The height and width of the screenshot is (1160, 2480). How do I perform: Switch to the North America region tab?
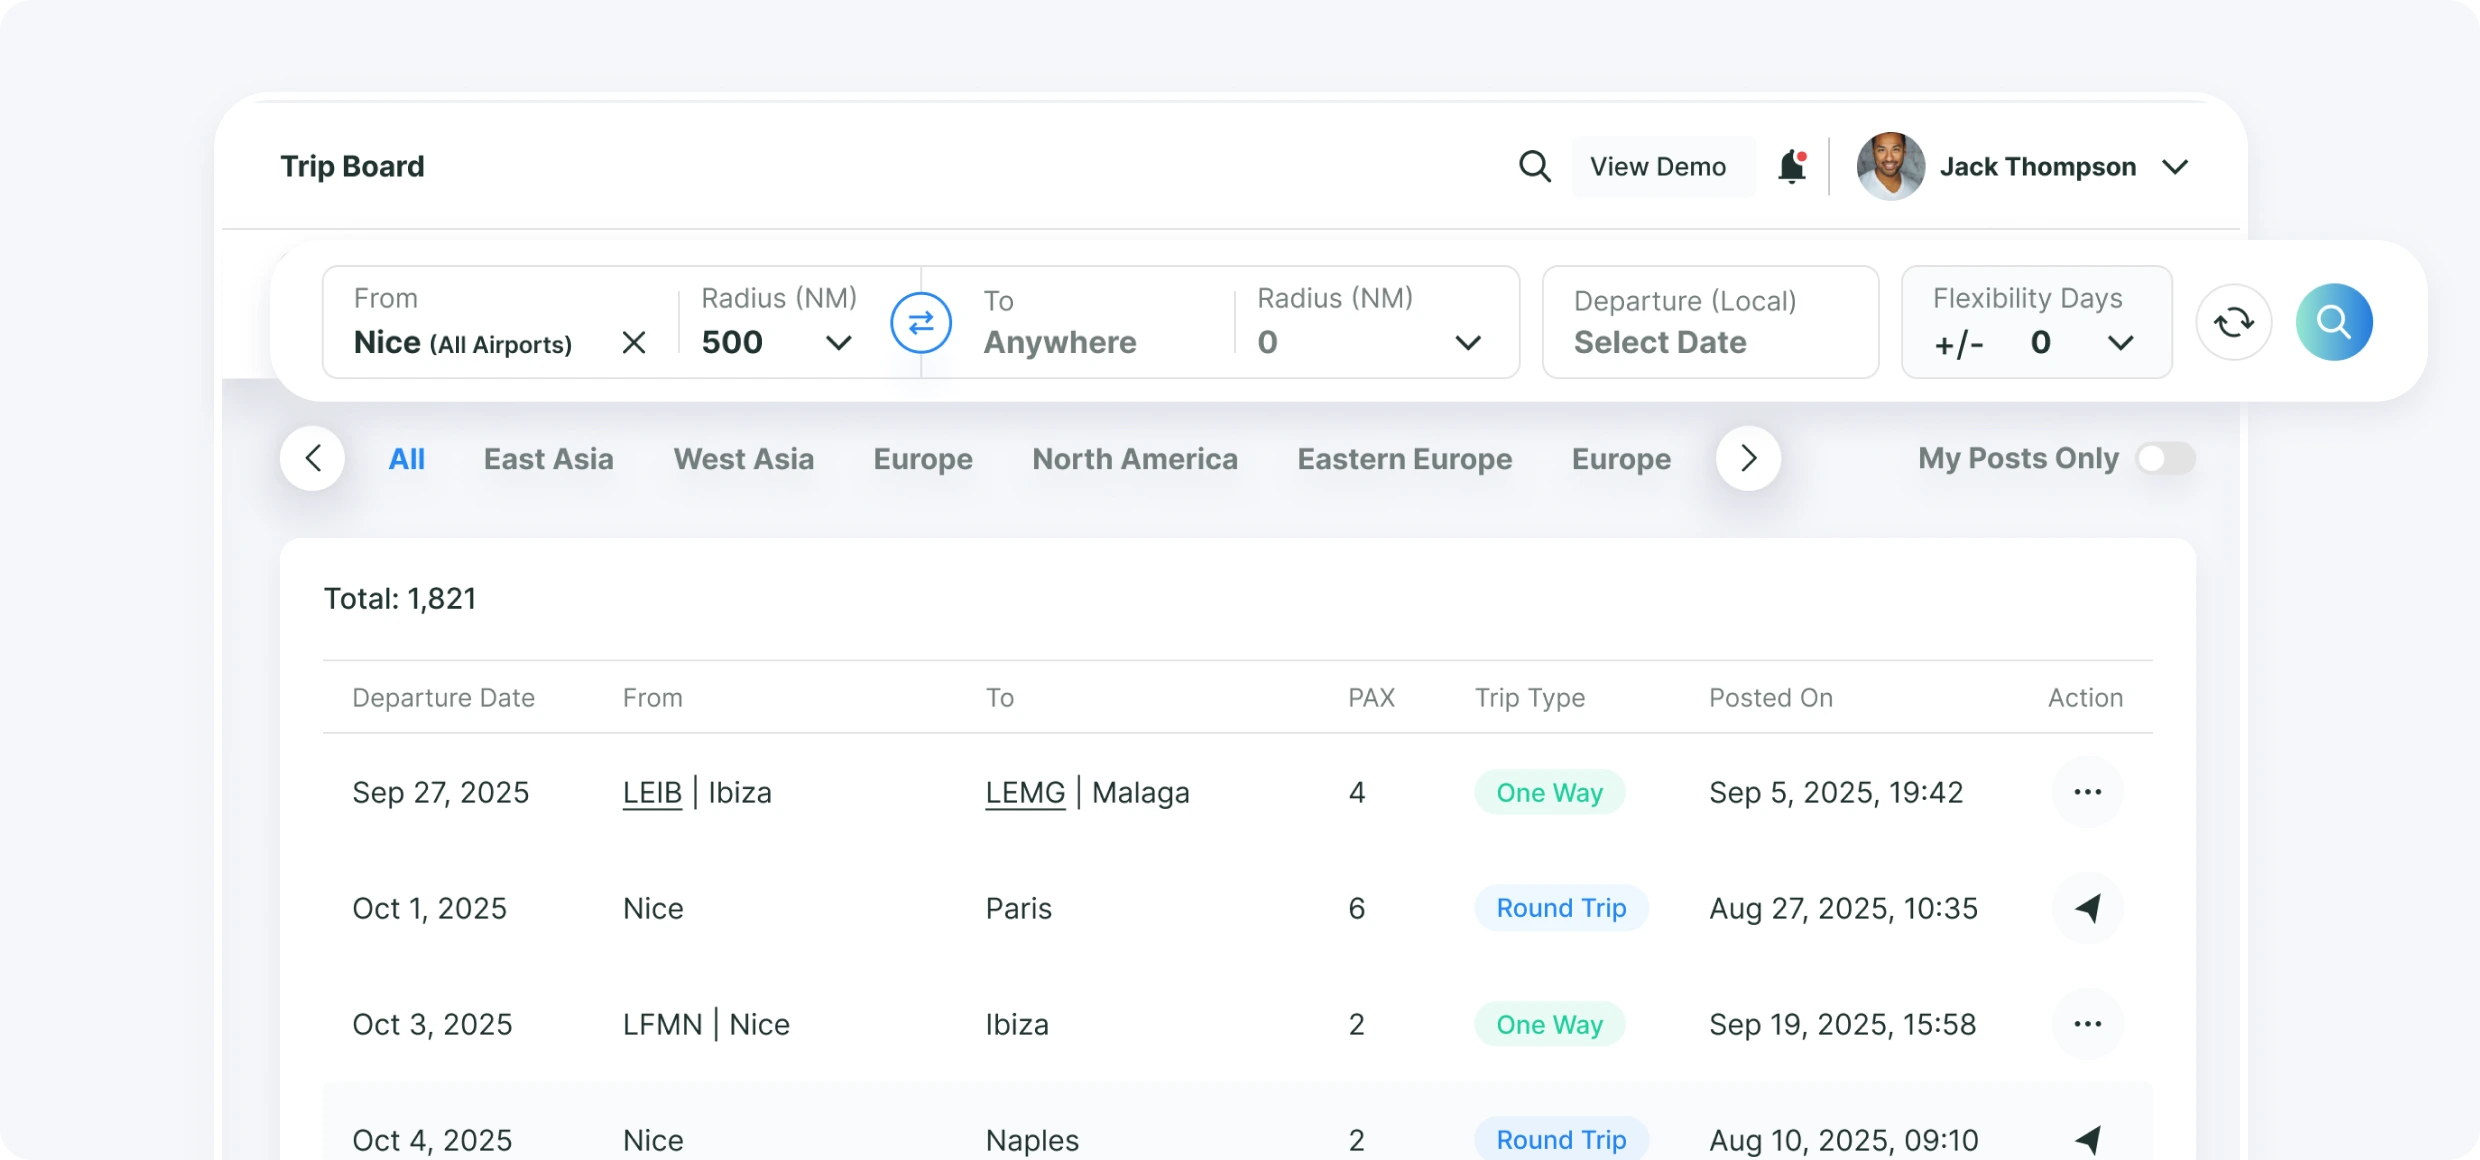(x=1134, y=459)
